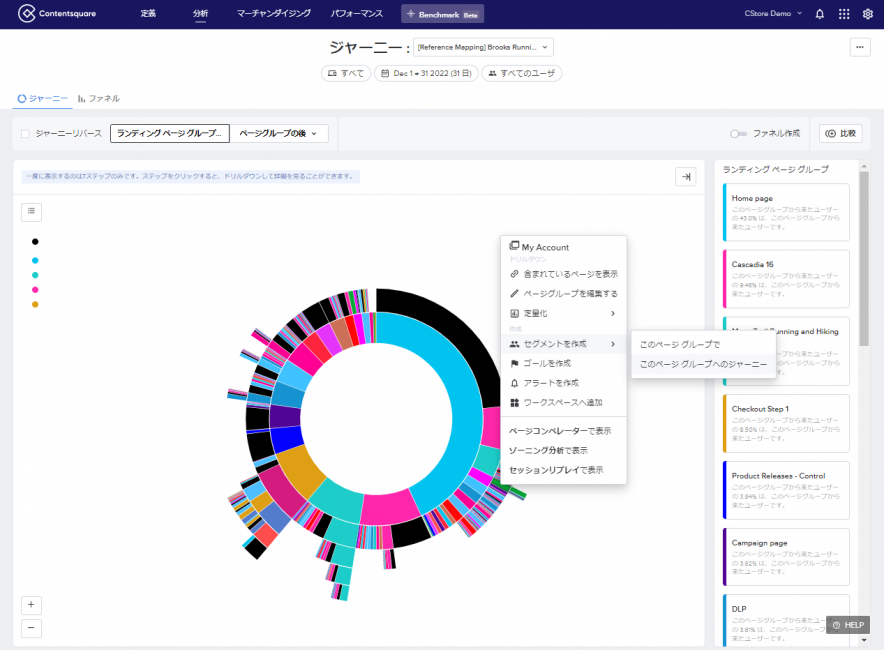
Task: Open the ページグループの後 dropdown
Action: coord(277,132)
